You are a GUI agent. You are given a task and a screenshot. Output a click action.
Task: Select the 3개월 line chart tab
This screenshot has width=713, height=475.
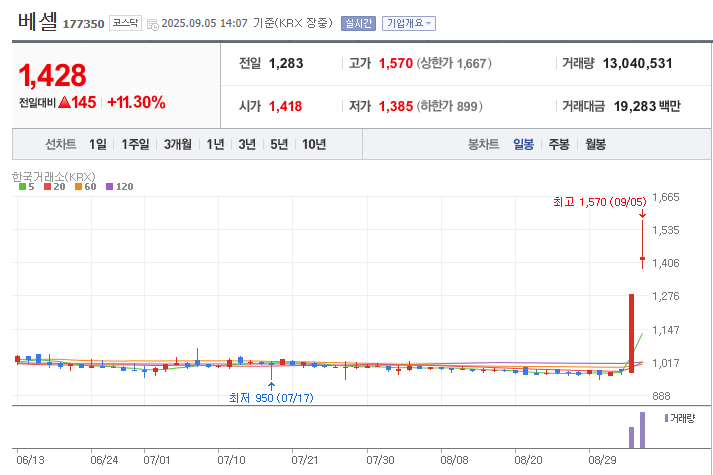tap(178, 145)
